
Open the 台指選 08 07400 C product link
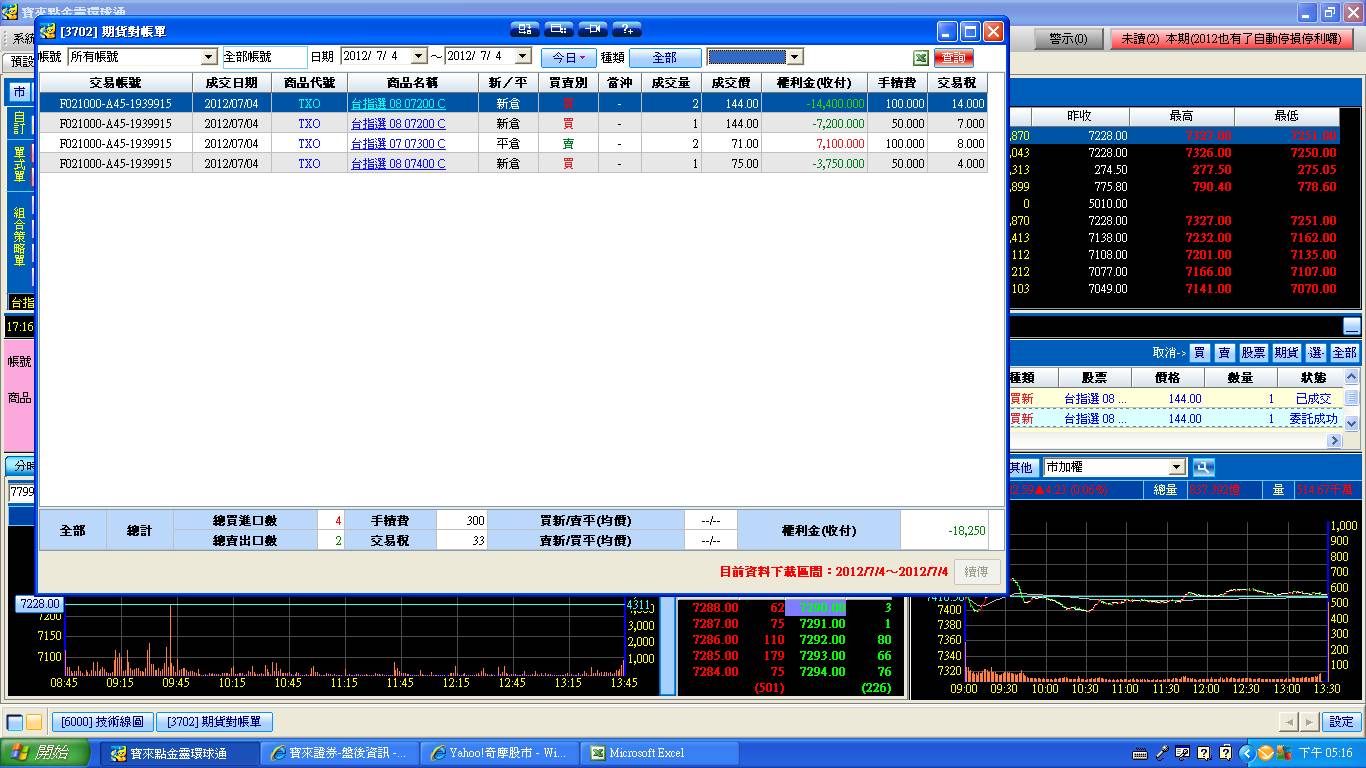[398, 164]
